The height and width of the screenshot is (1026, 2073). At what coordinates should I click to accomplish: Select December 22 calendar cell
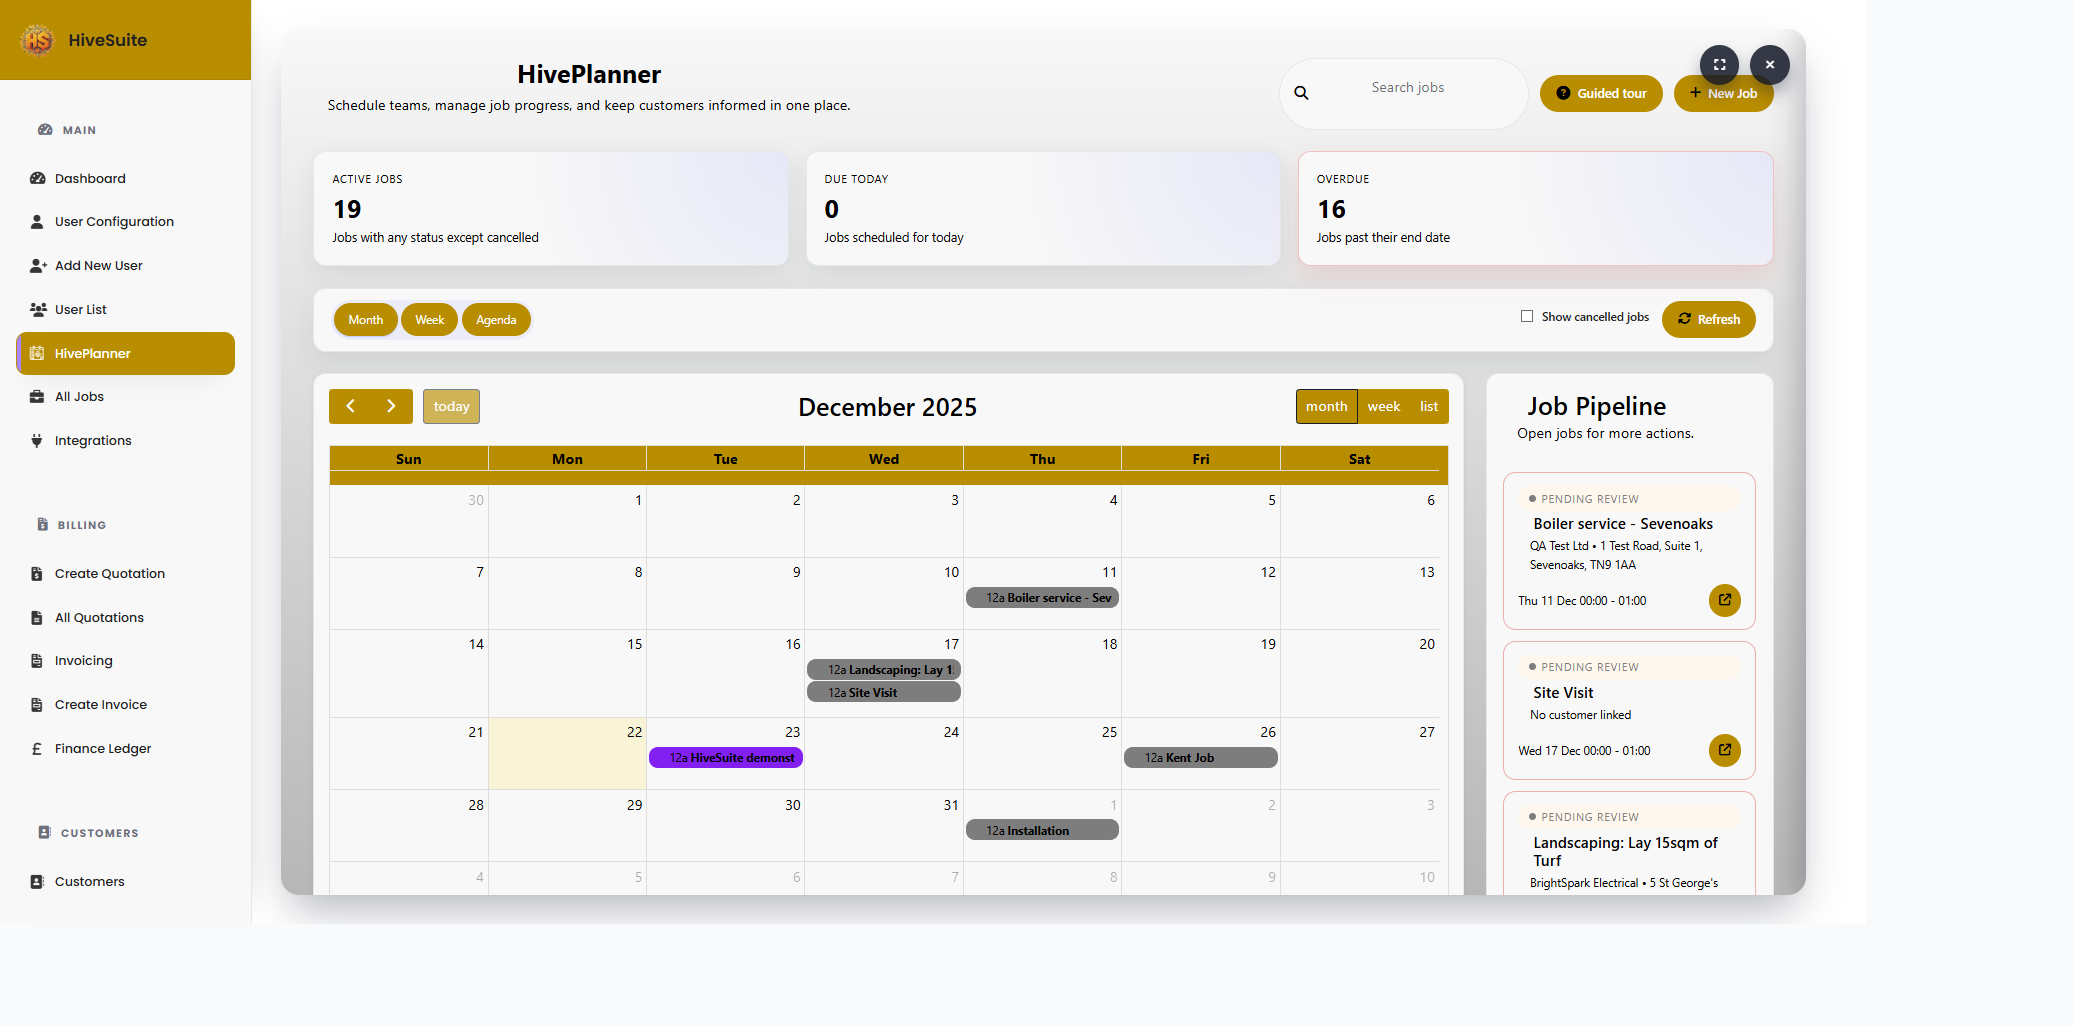[x=567, y=753]
